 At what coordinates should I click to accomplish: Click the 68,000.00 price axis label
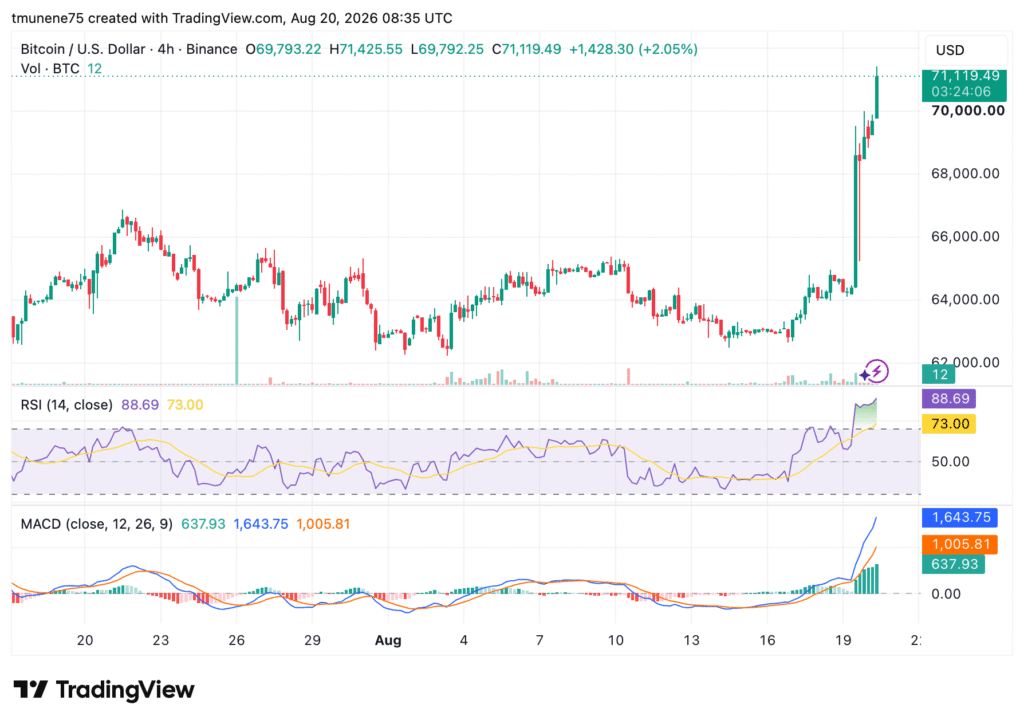[x=965, y=174]
